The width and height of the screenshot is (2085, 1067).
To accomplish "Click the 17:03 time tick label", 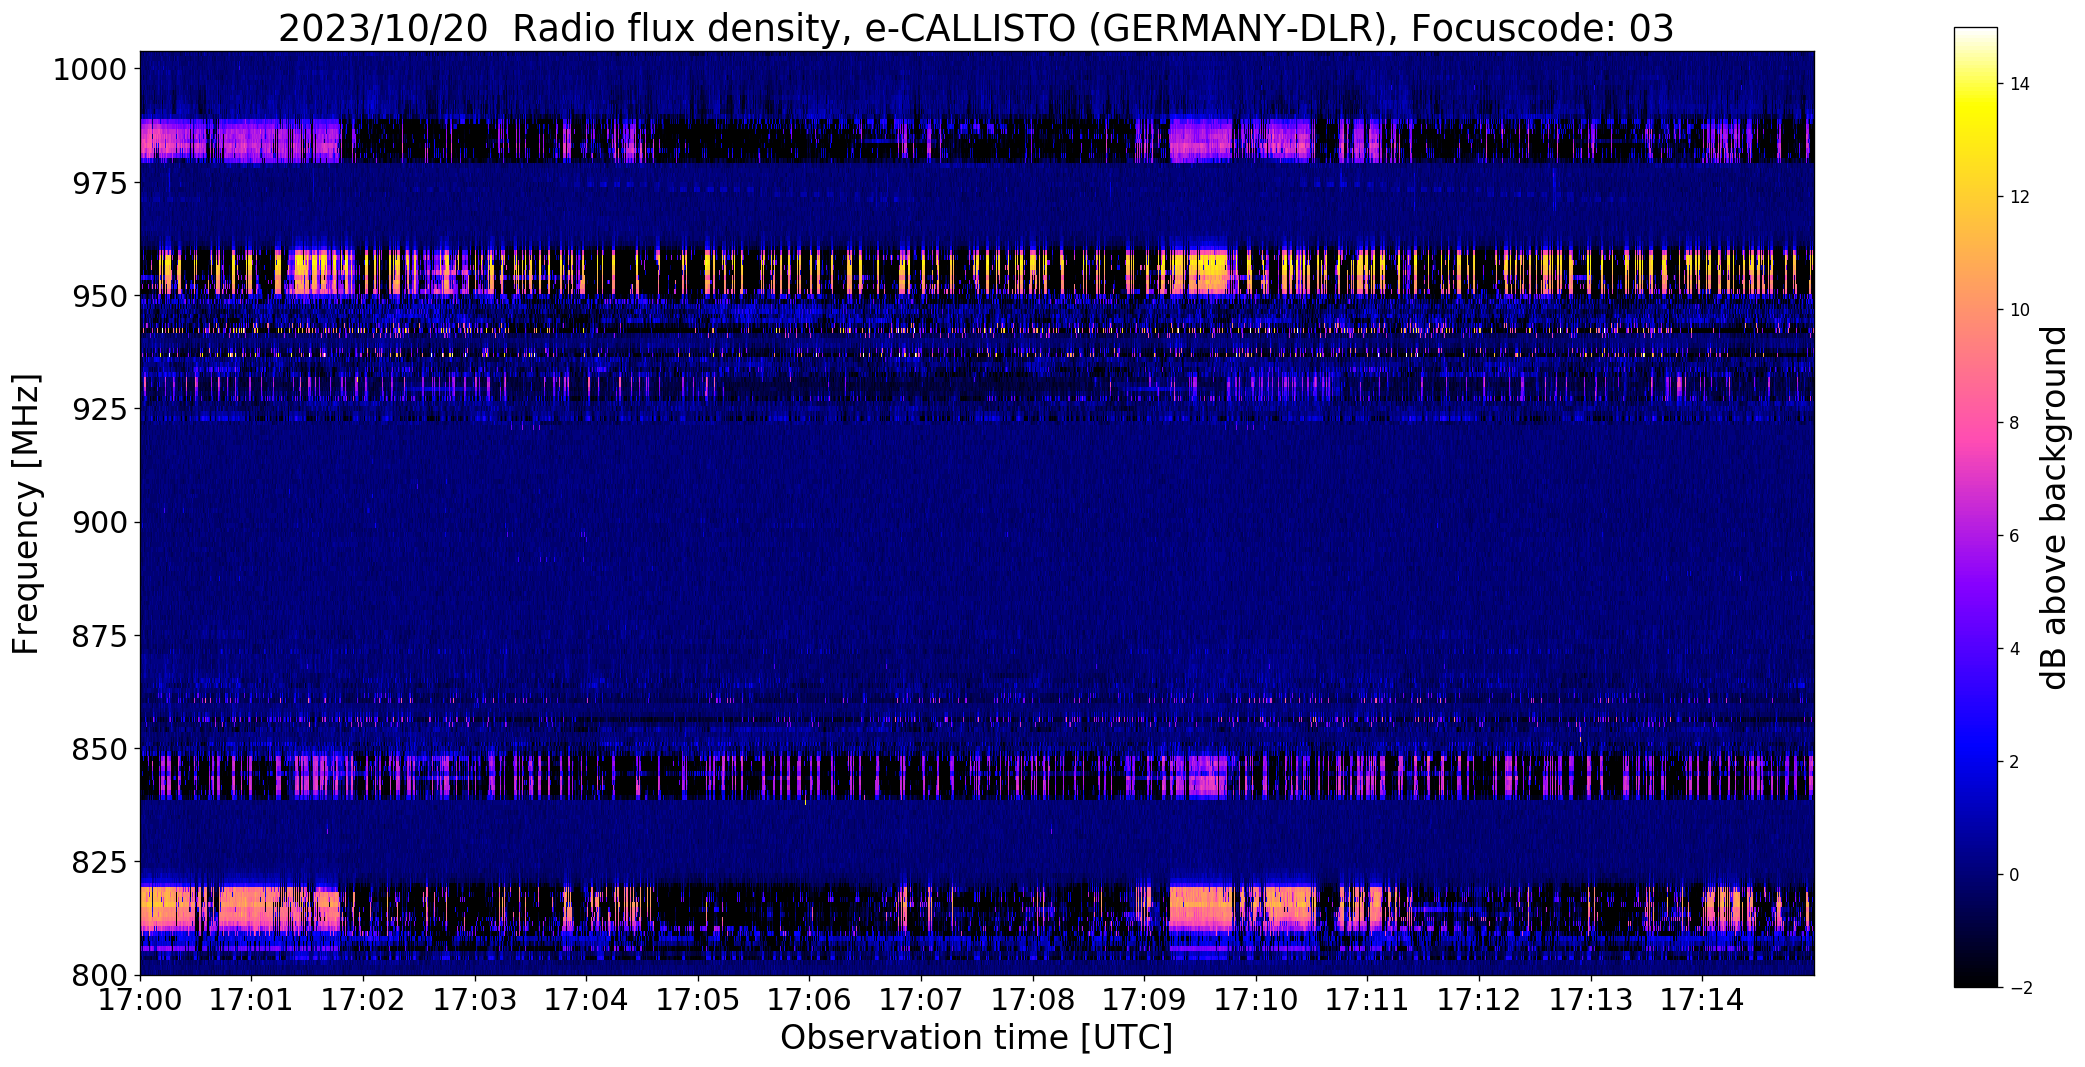I will coord(475,1000).
